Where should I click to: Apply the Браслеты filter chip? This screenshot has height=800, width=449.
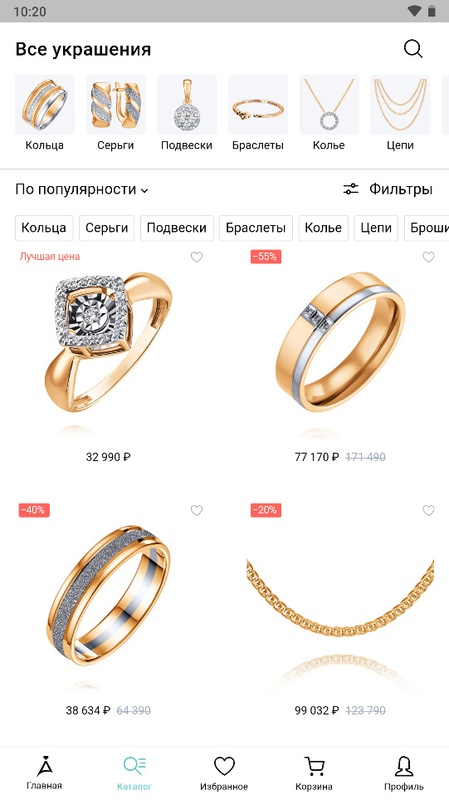pyautogui.click(x=256, y=228)
